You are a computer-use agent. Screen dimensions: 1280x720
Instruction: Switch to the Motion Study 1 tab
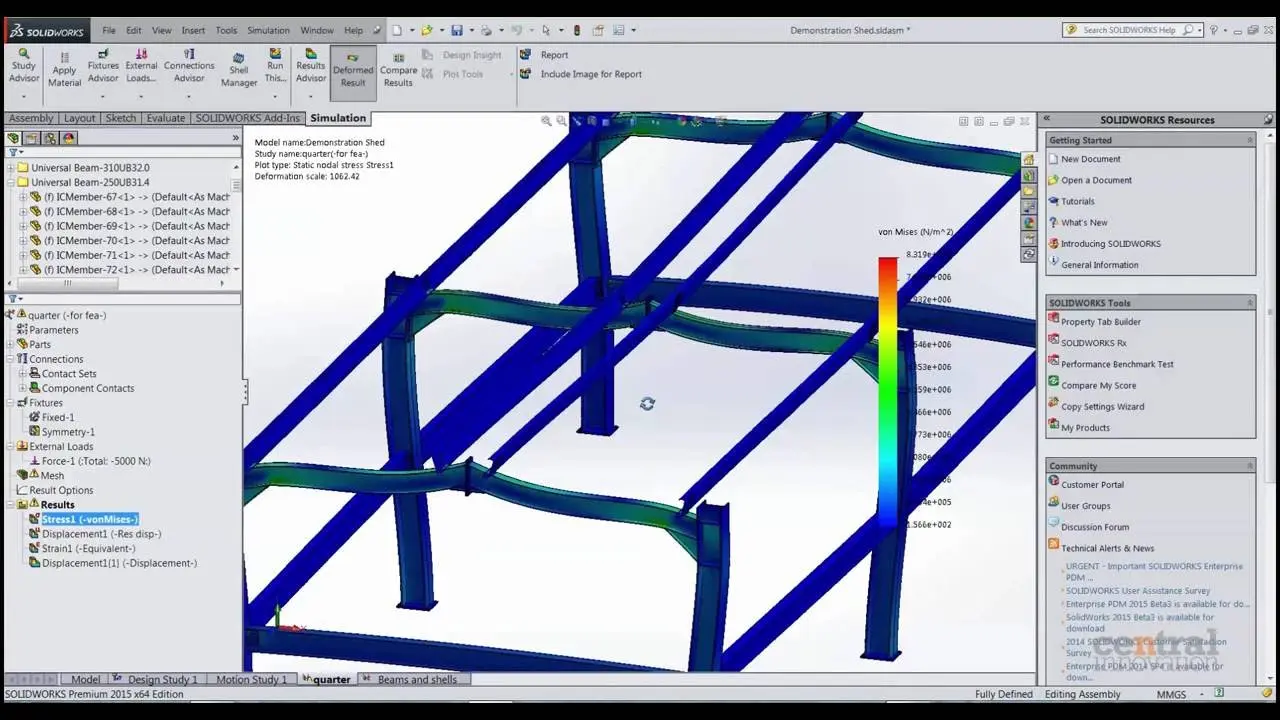tap(251, 680)
